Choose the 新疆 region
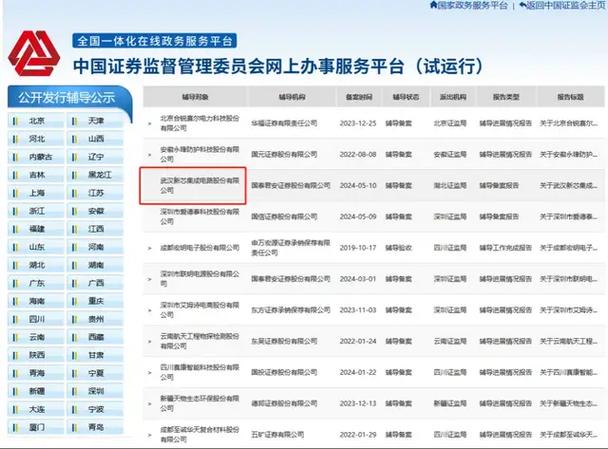608x449 pixels. coord(36,391)
